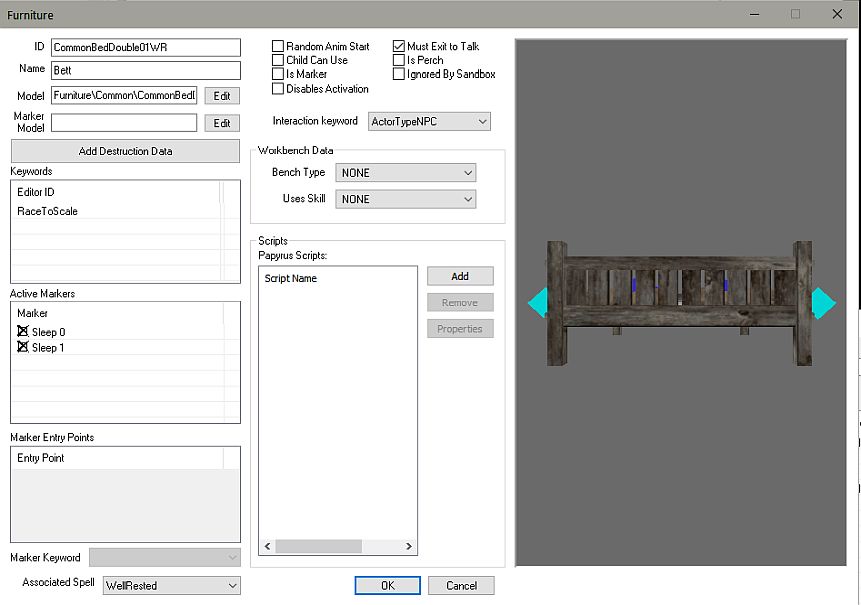Click the Add Destruction Data button
The height and width of the screenshot is (605, 861).
click(x=125, y=151)
